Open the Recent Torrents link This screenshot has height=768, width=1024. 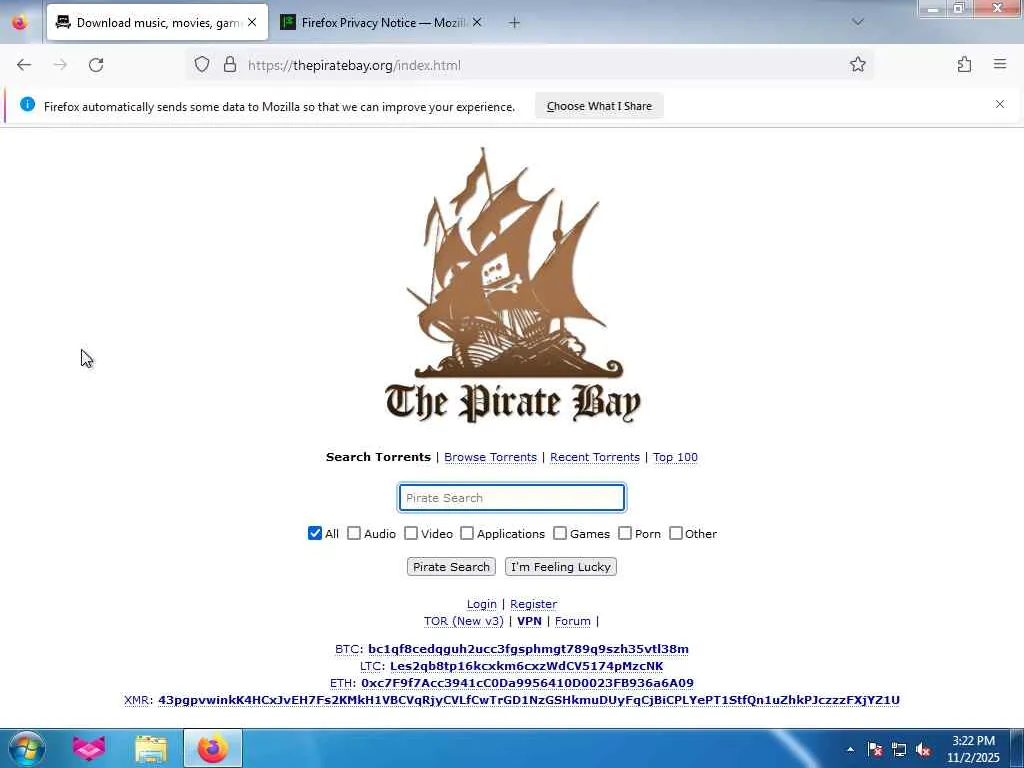click(595, 457)
